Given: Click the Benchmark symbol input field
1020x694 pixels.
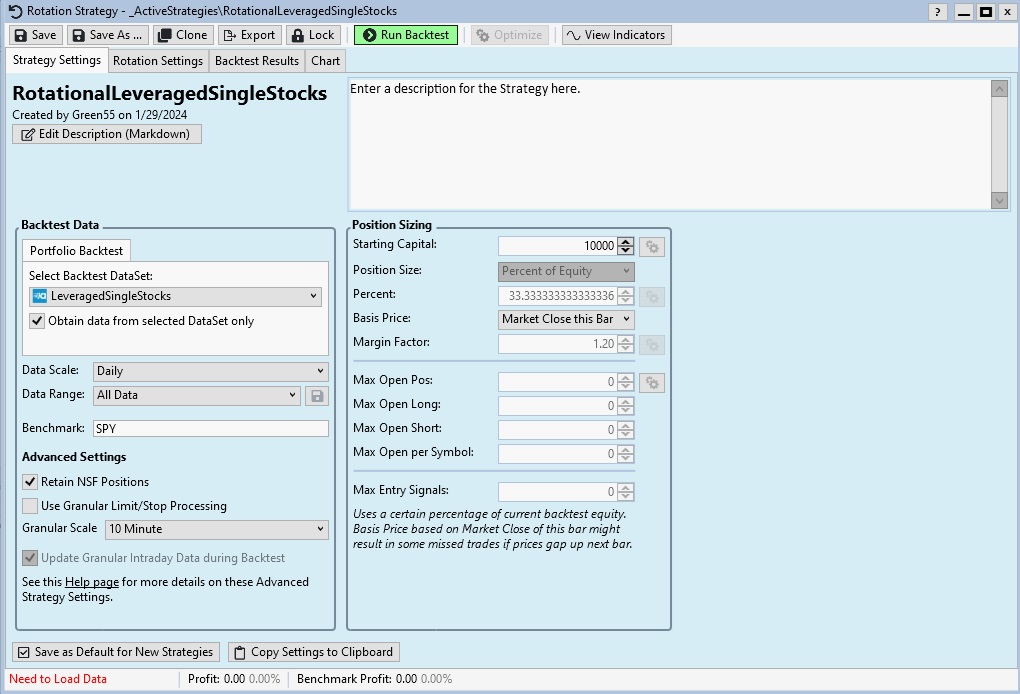Looking at the screenshot, I should click(x=210, y=428).
